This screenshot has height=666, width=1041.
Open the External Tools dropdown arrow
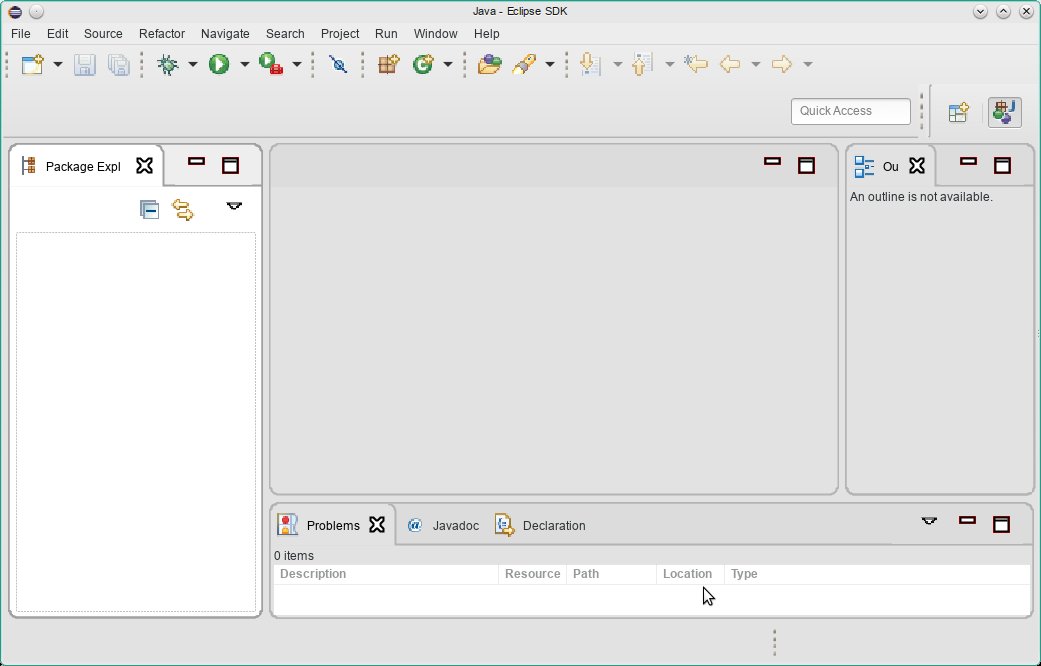[297, 64]
